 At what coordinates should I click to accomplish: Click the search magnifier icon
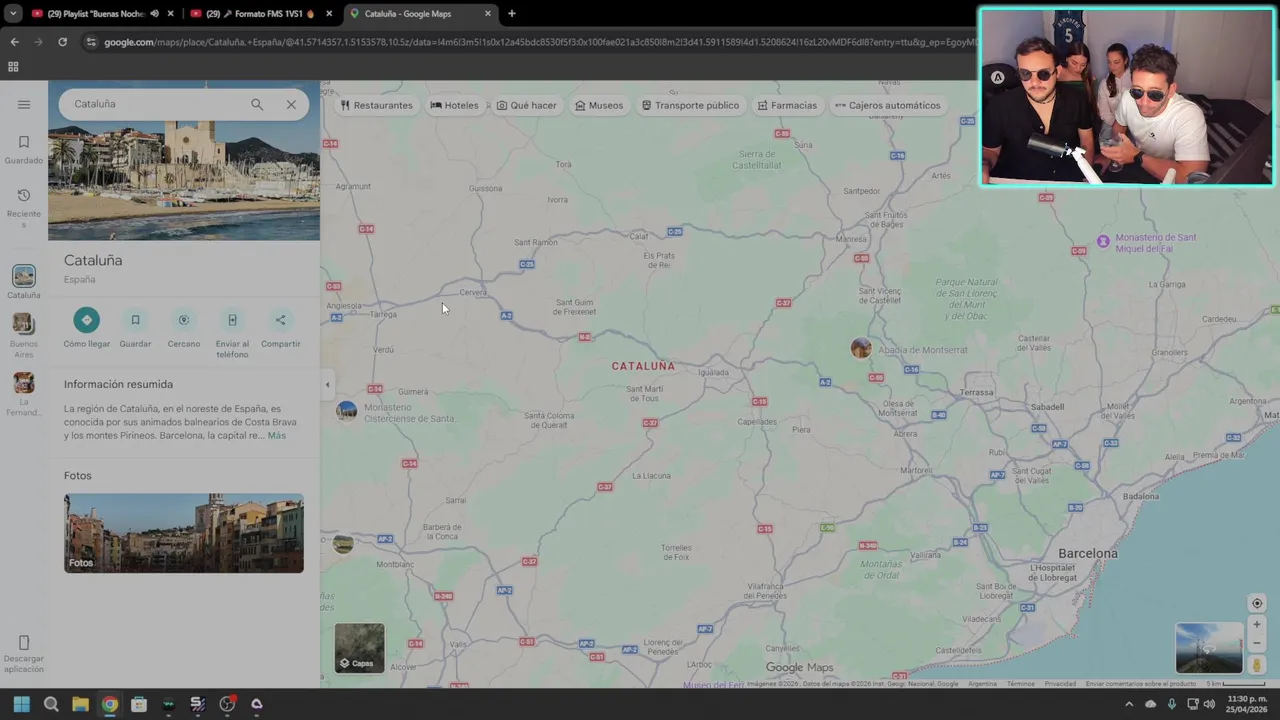pyautogui.click(x=257, y=104)
